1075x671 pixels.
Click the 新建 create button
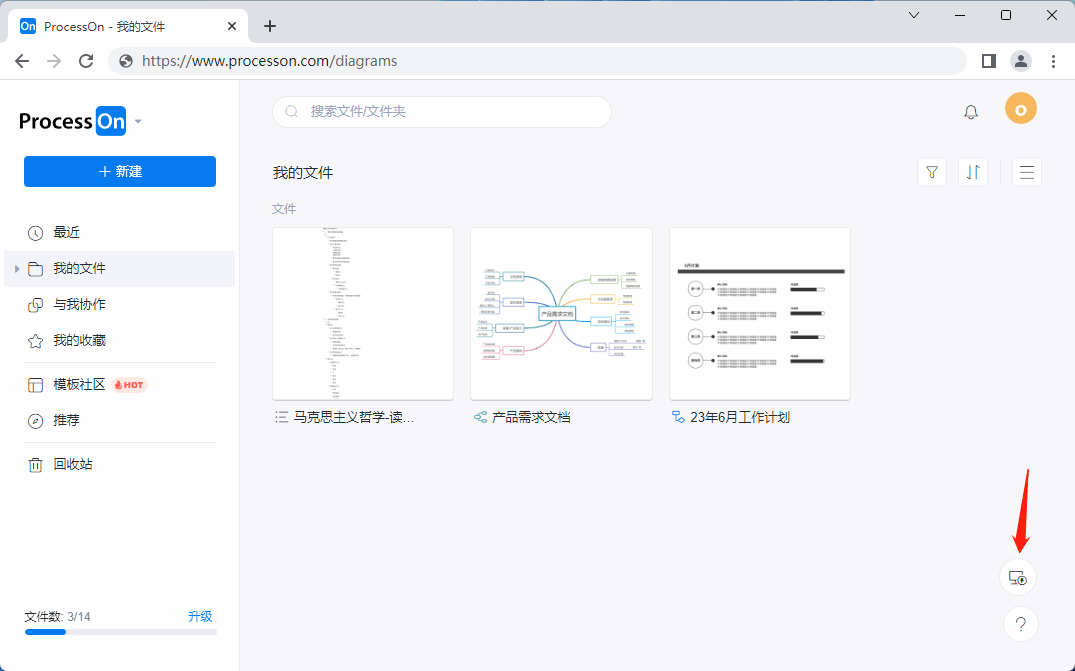[120, 171]
